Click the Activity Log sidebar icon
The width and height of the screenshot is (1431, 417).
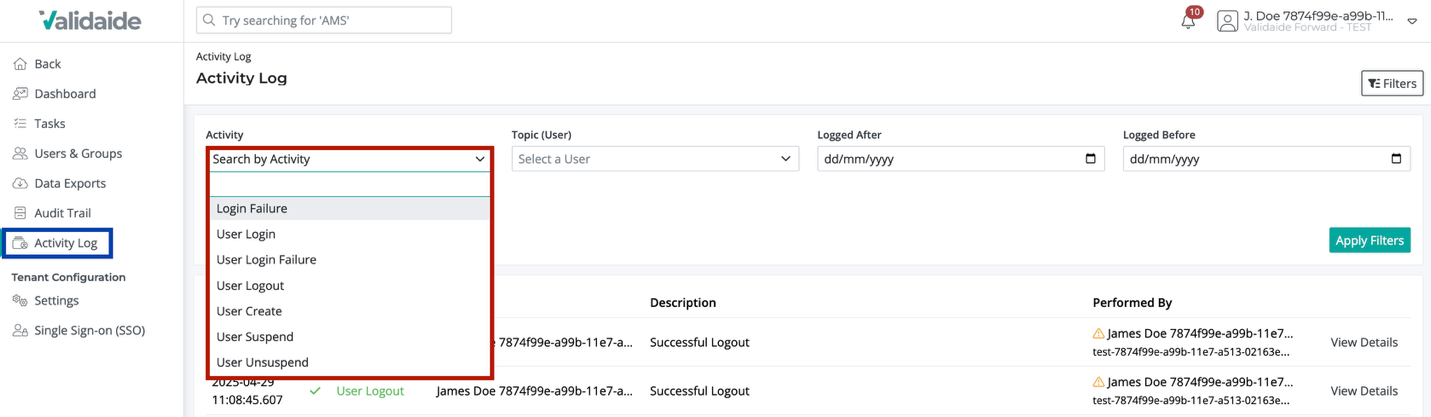point(20,243)
